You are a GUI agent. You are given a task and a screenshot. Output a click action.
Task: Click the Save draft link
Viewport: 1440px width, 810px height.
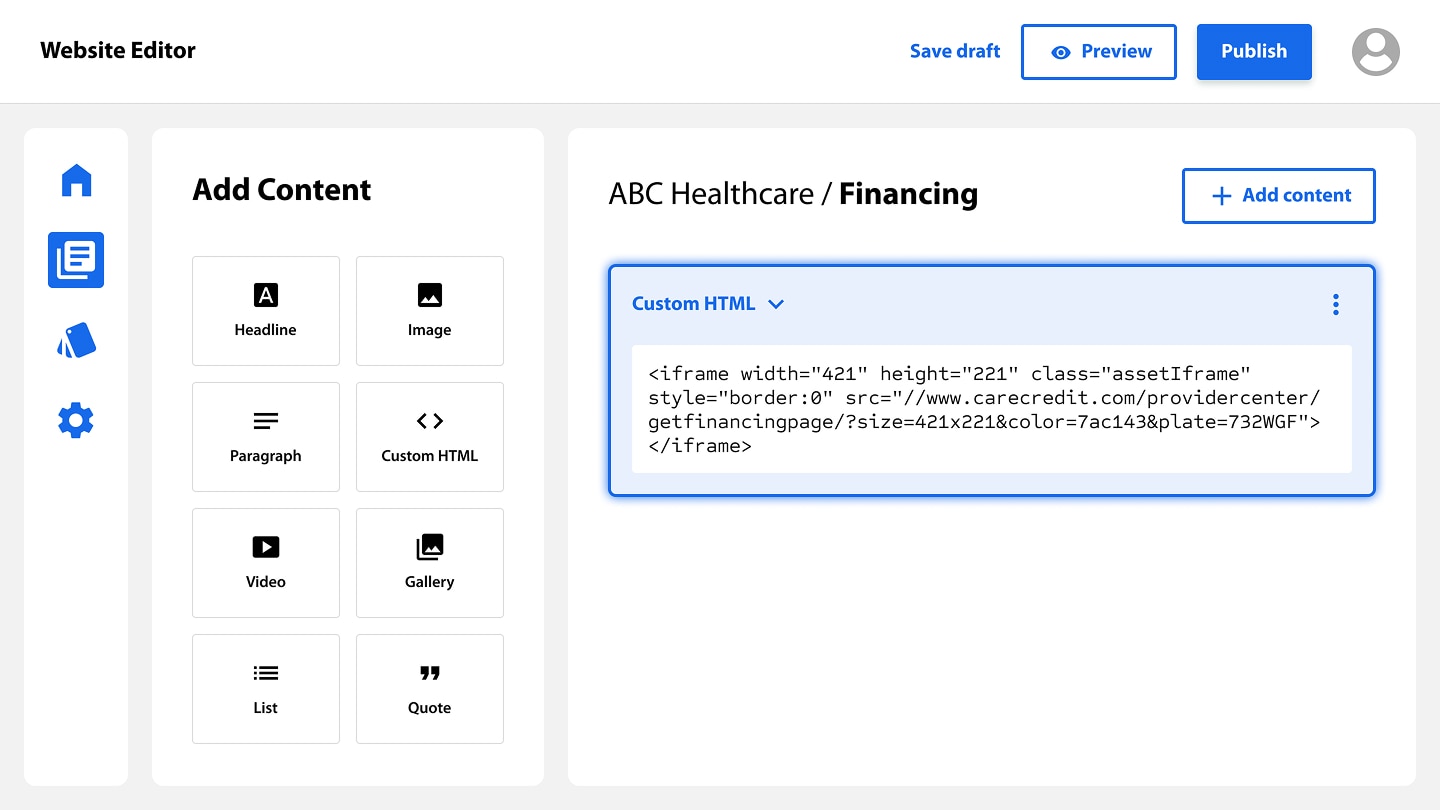pyautogui.click(x=955, y=52)
